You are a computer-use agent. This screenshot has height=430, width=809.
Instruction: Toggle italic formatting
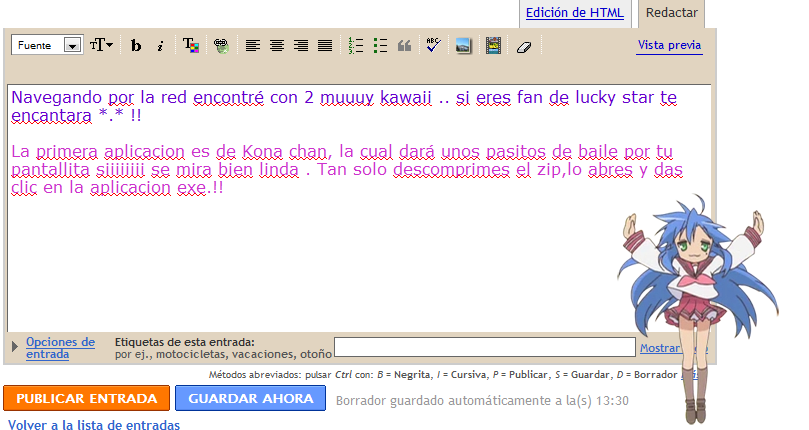pos(160,46)
